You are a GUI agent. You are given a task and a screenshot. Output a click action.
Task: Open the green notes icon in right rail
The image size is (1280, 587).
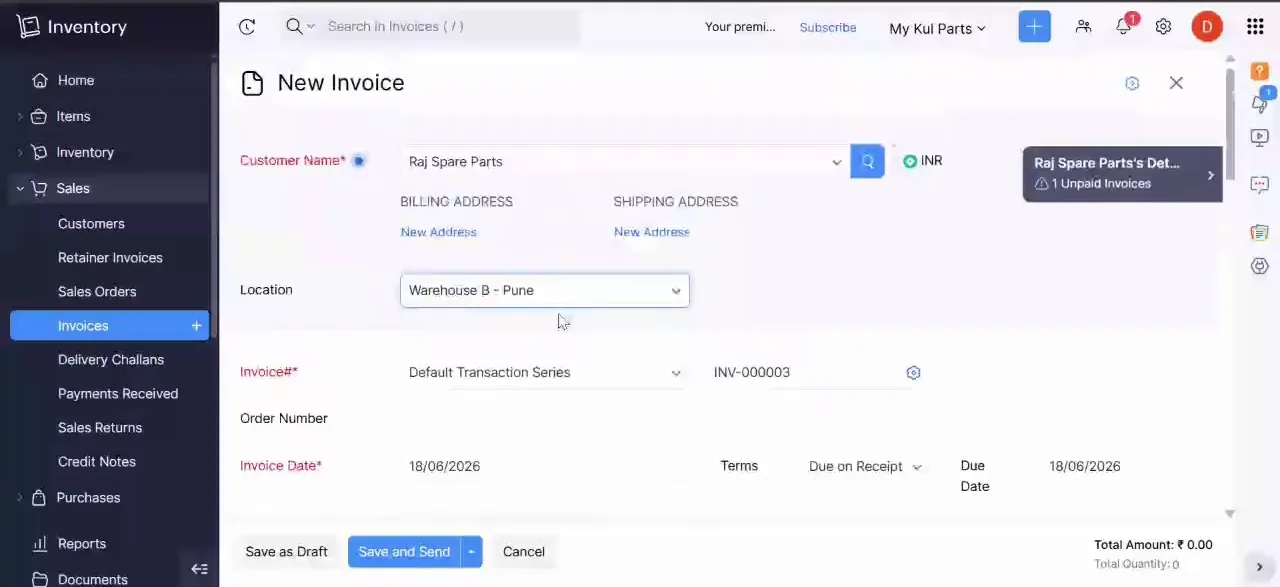(x=1260, y=232)
